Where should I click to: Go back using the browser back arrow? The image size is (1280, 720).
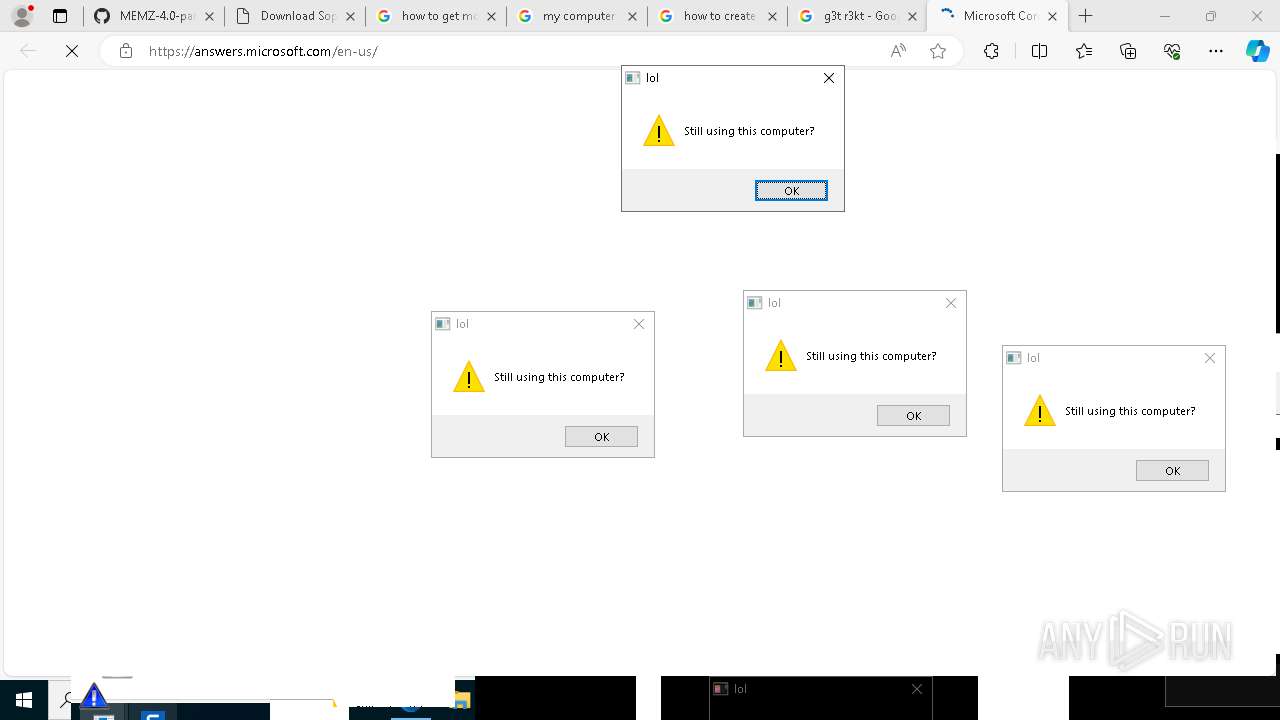click(28, 51)
